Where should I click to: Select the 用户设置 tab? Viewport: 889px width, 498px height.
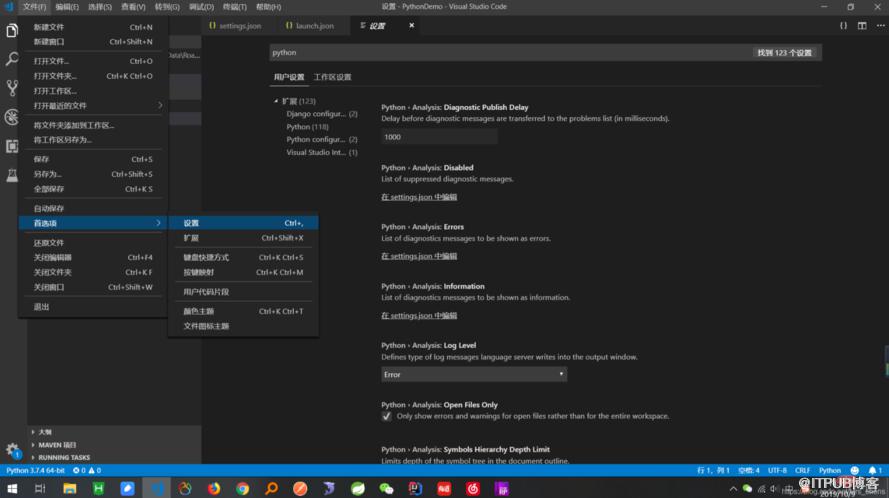point(289,77)
